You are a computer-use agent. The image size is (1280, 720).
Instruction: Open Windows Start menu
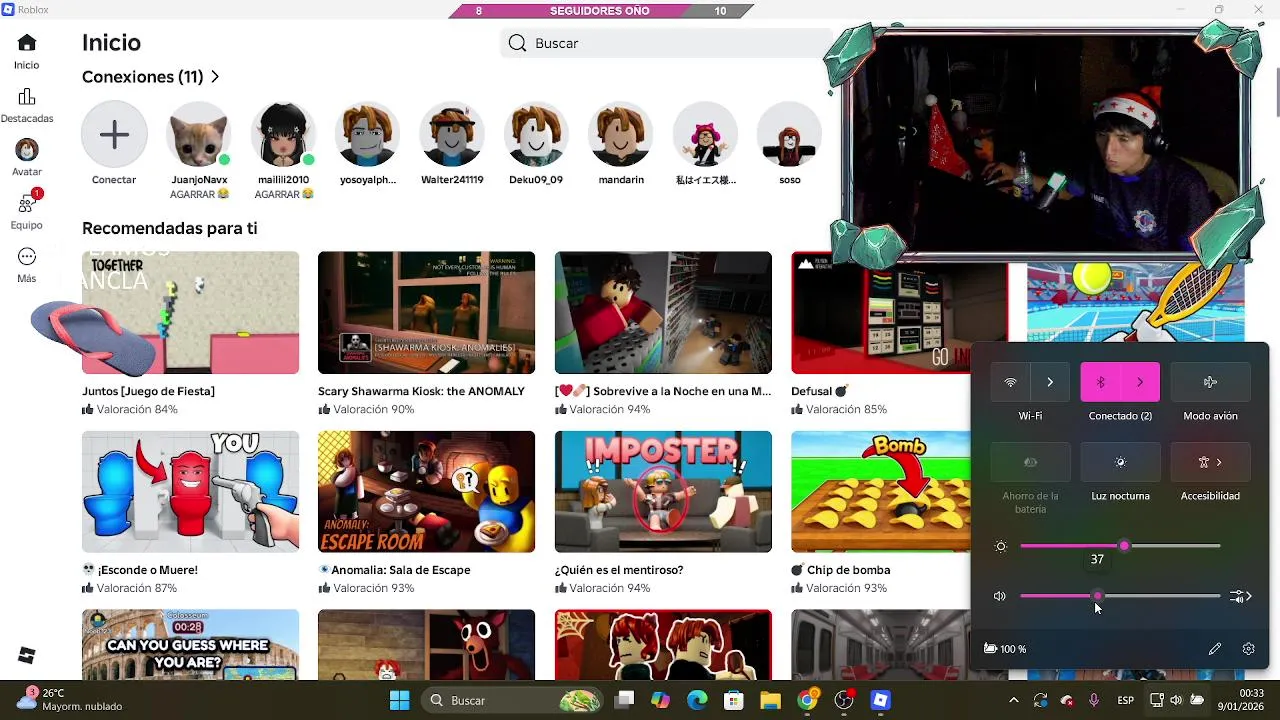click(399, 700)
